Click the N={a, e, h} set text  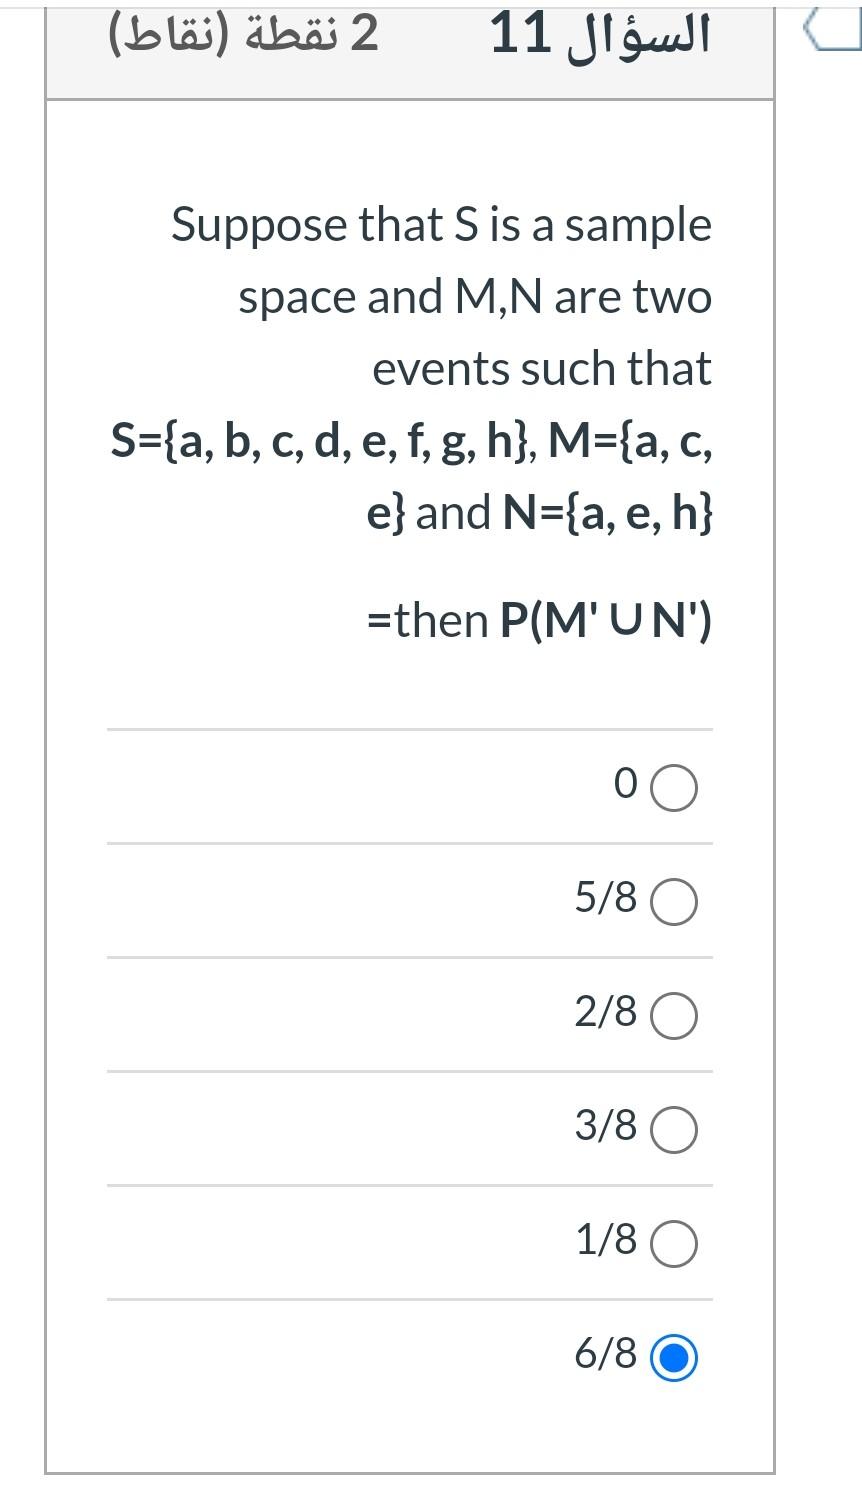[x=608, y=513]
